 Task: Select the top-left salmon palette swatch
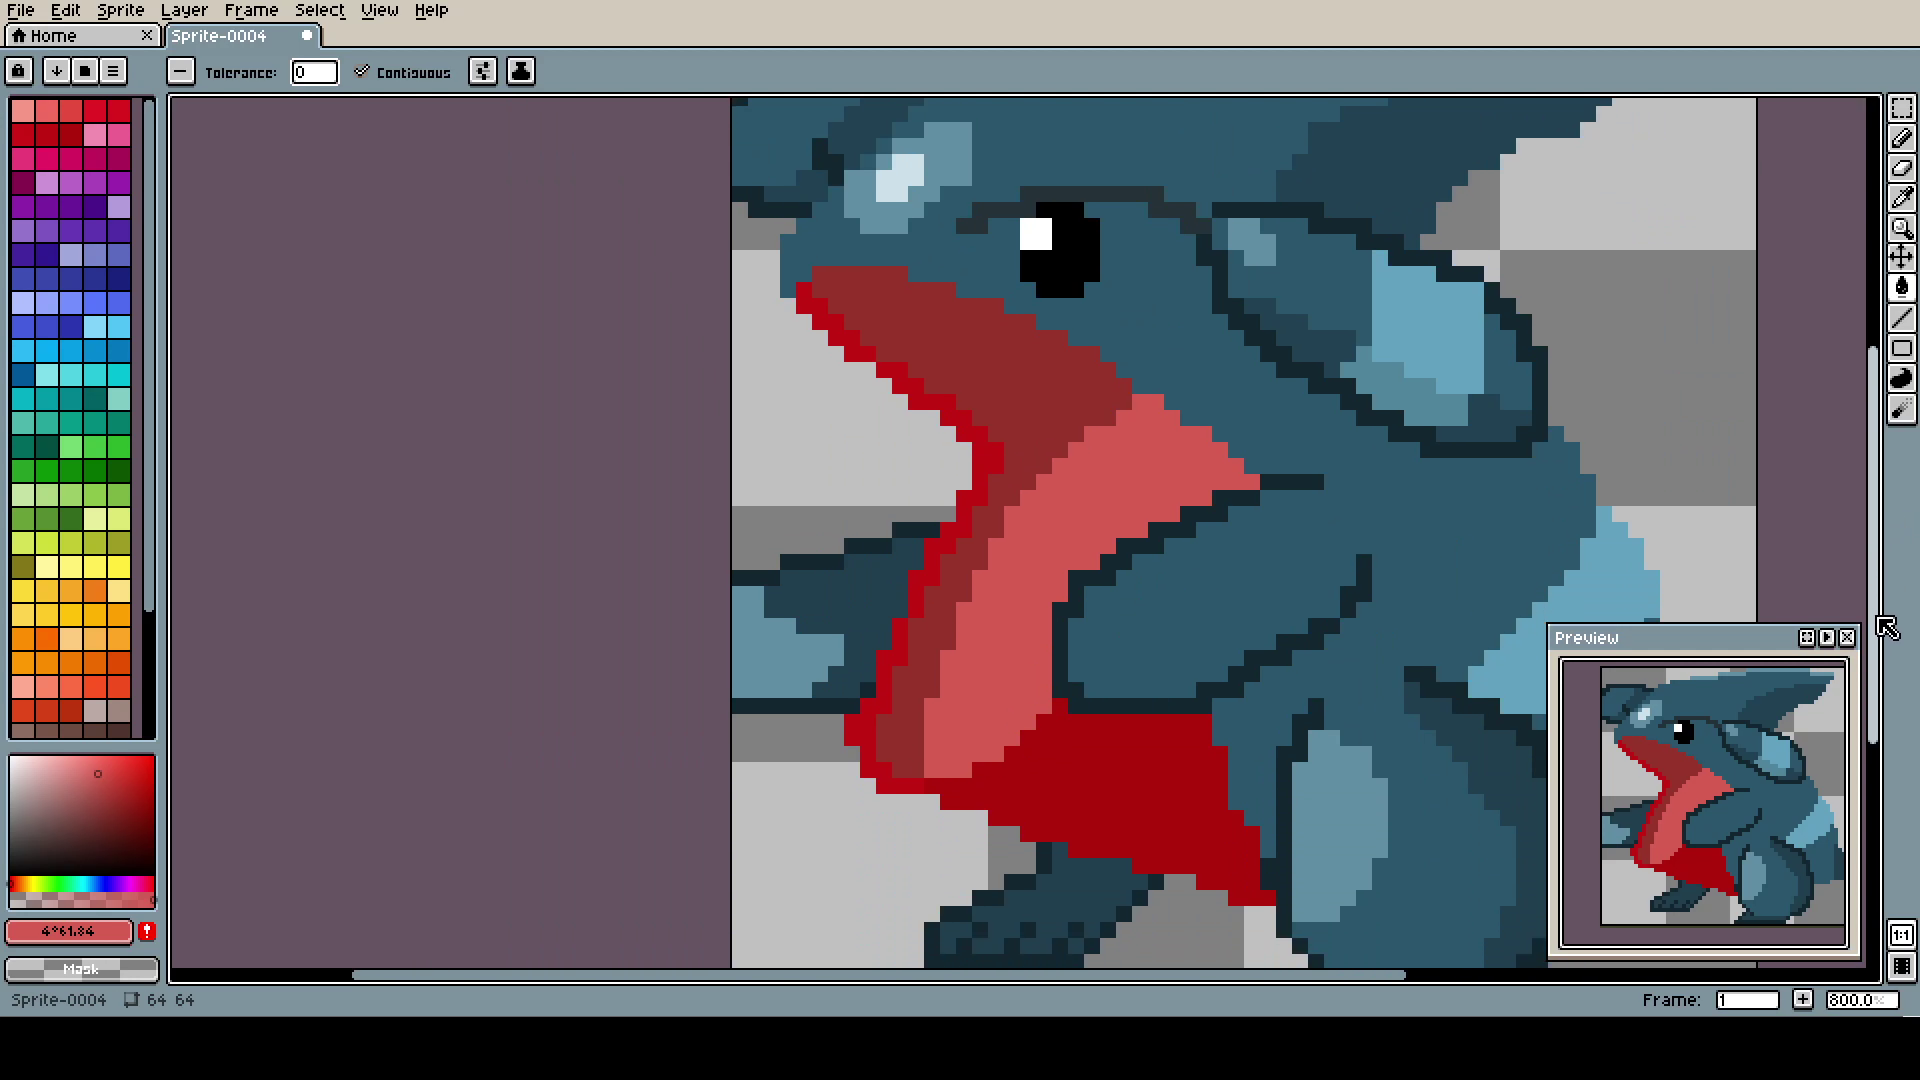[23, 110]
